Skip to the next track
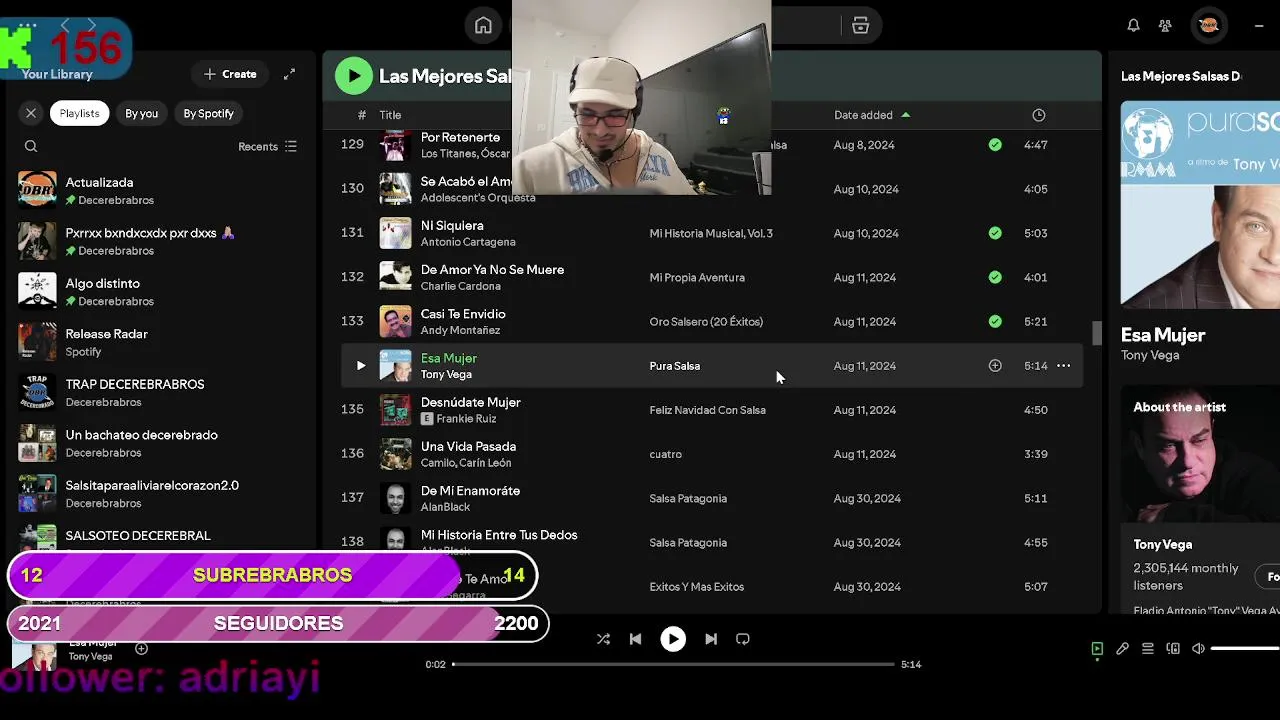Viewport: 1280px width, 720px height. [x=711, y=639]
